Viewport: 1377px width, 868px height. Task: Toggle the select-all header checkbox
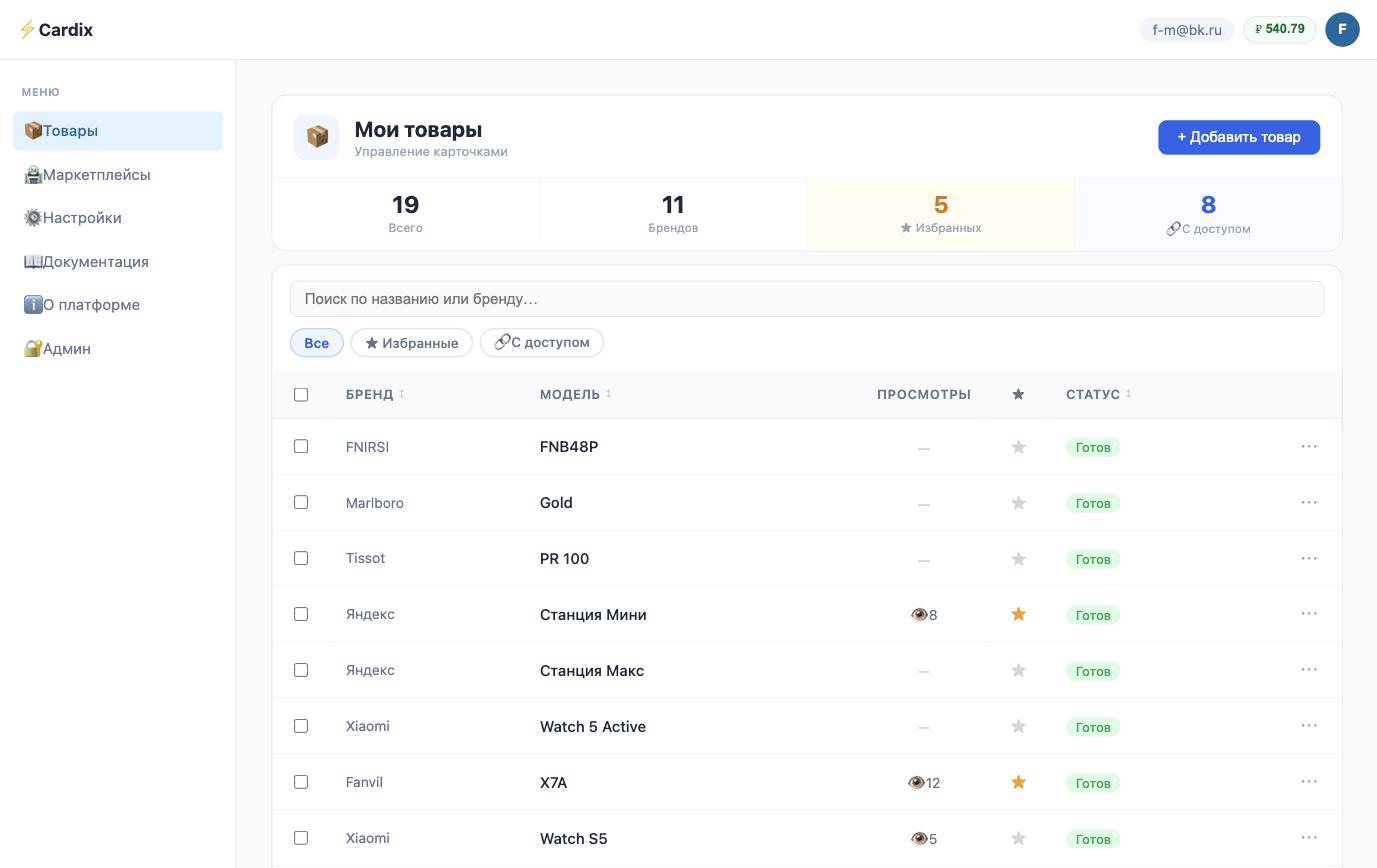tap(301, 394)
